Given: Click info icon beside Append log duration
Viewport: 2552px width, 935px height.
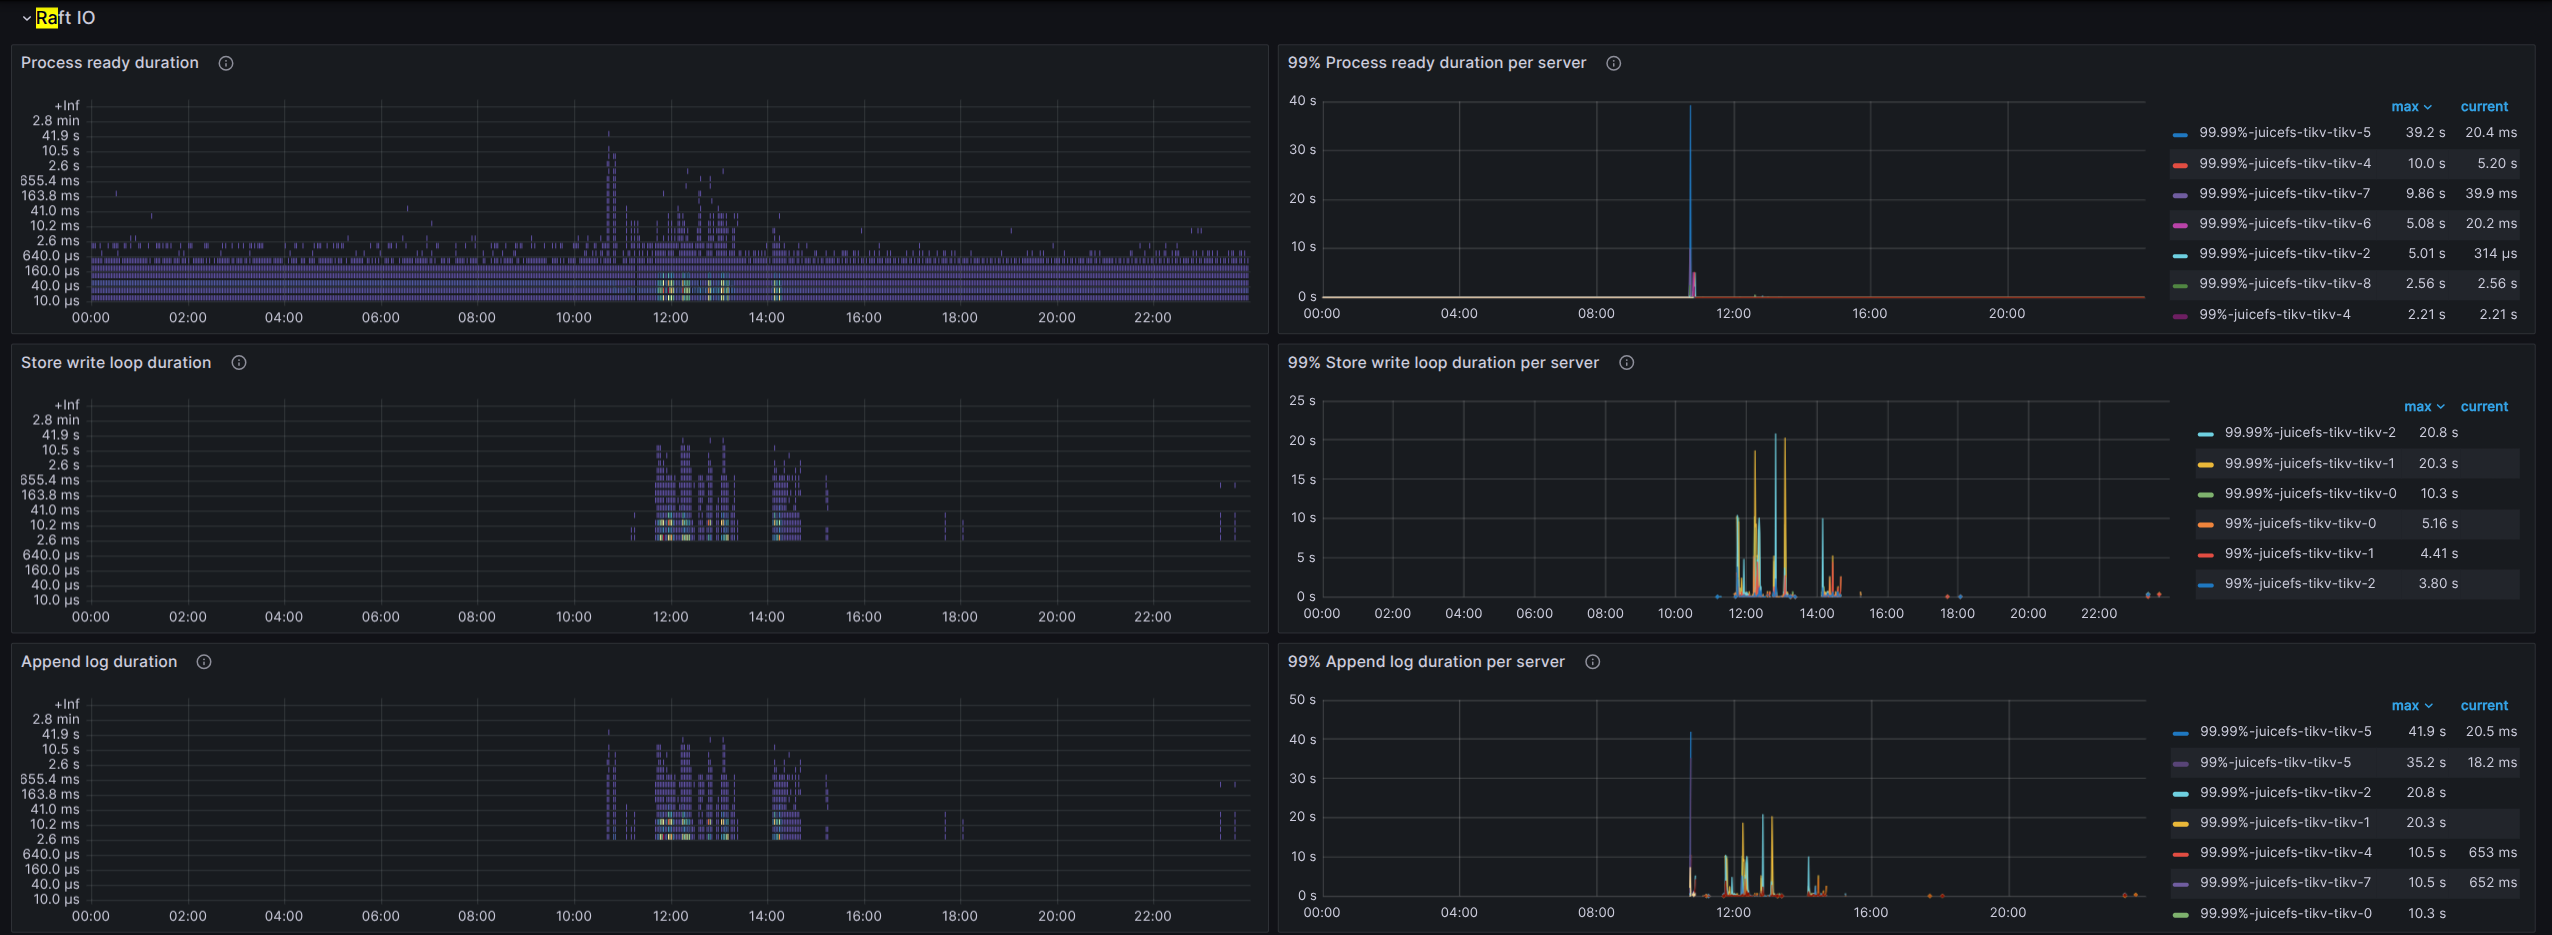Looking at the screenshot, I should (x=204, y=662).
